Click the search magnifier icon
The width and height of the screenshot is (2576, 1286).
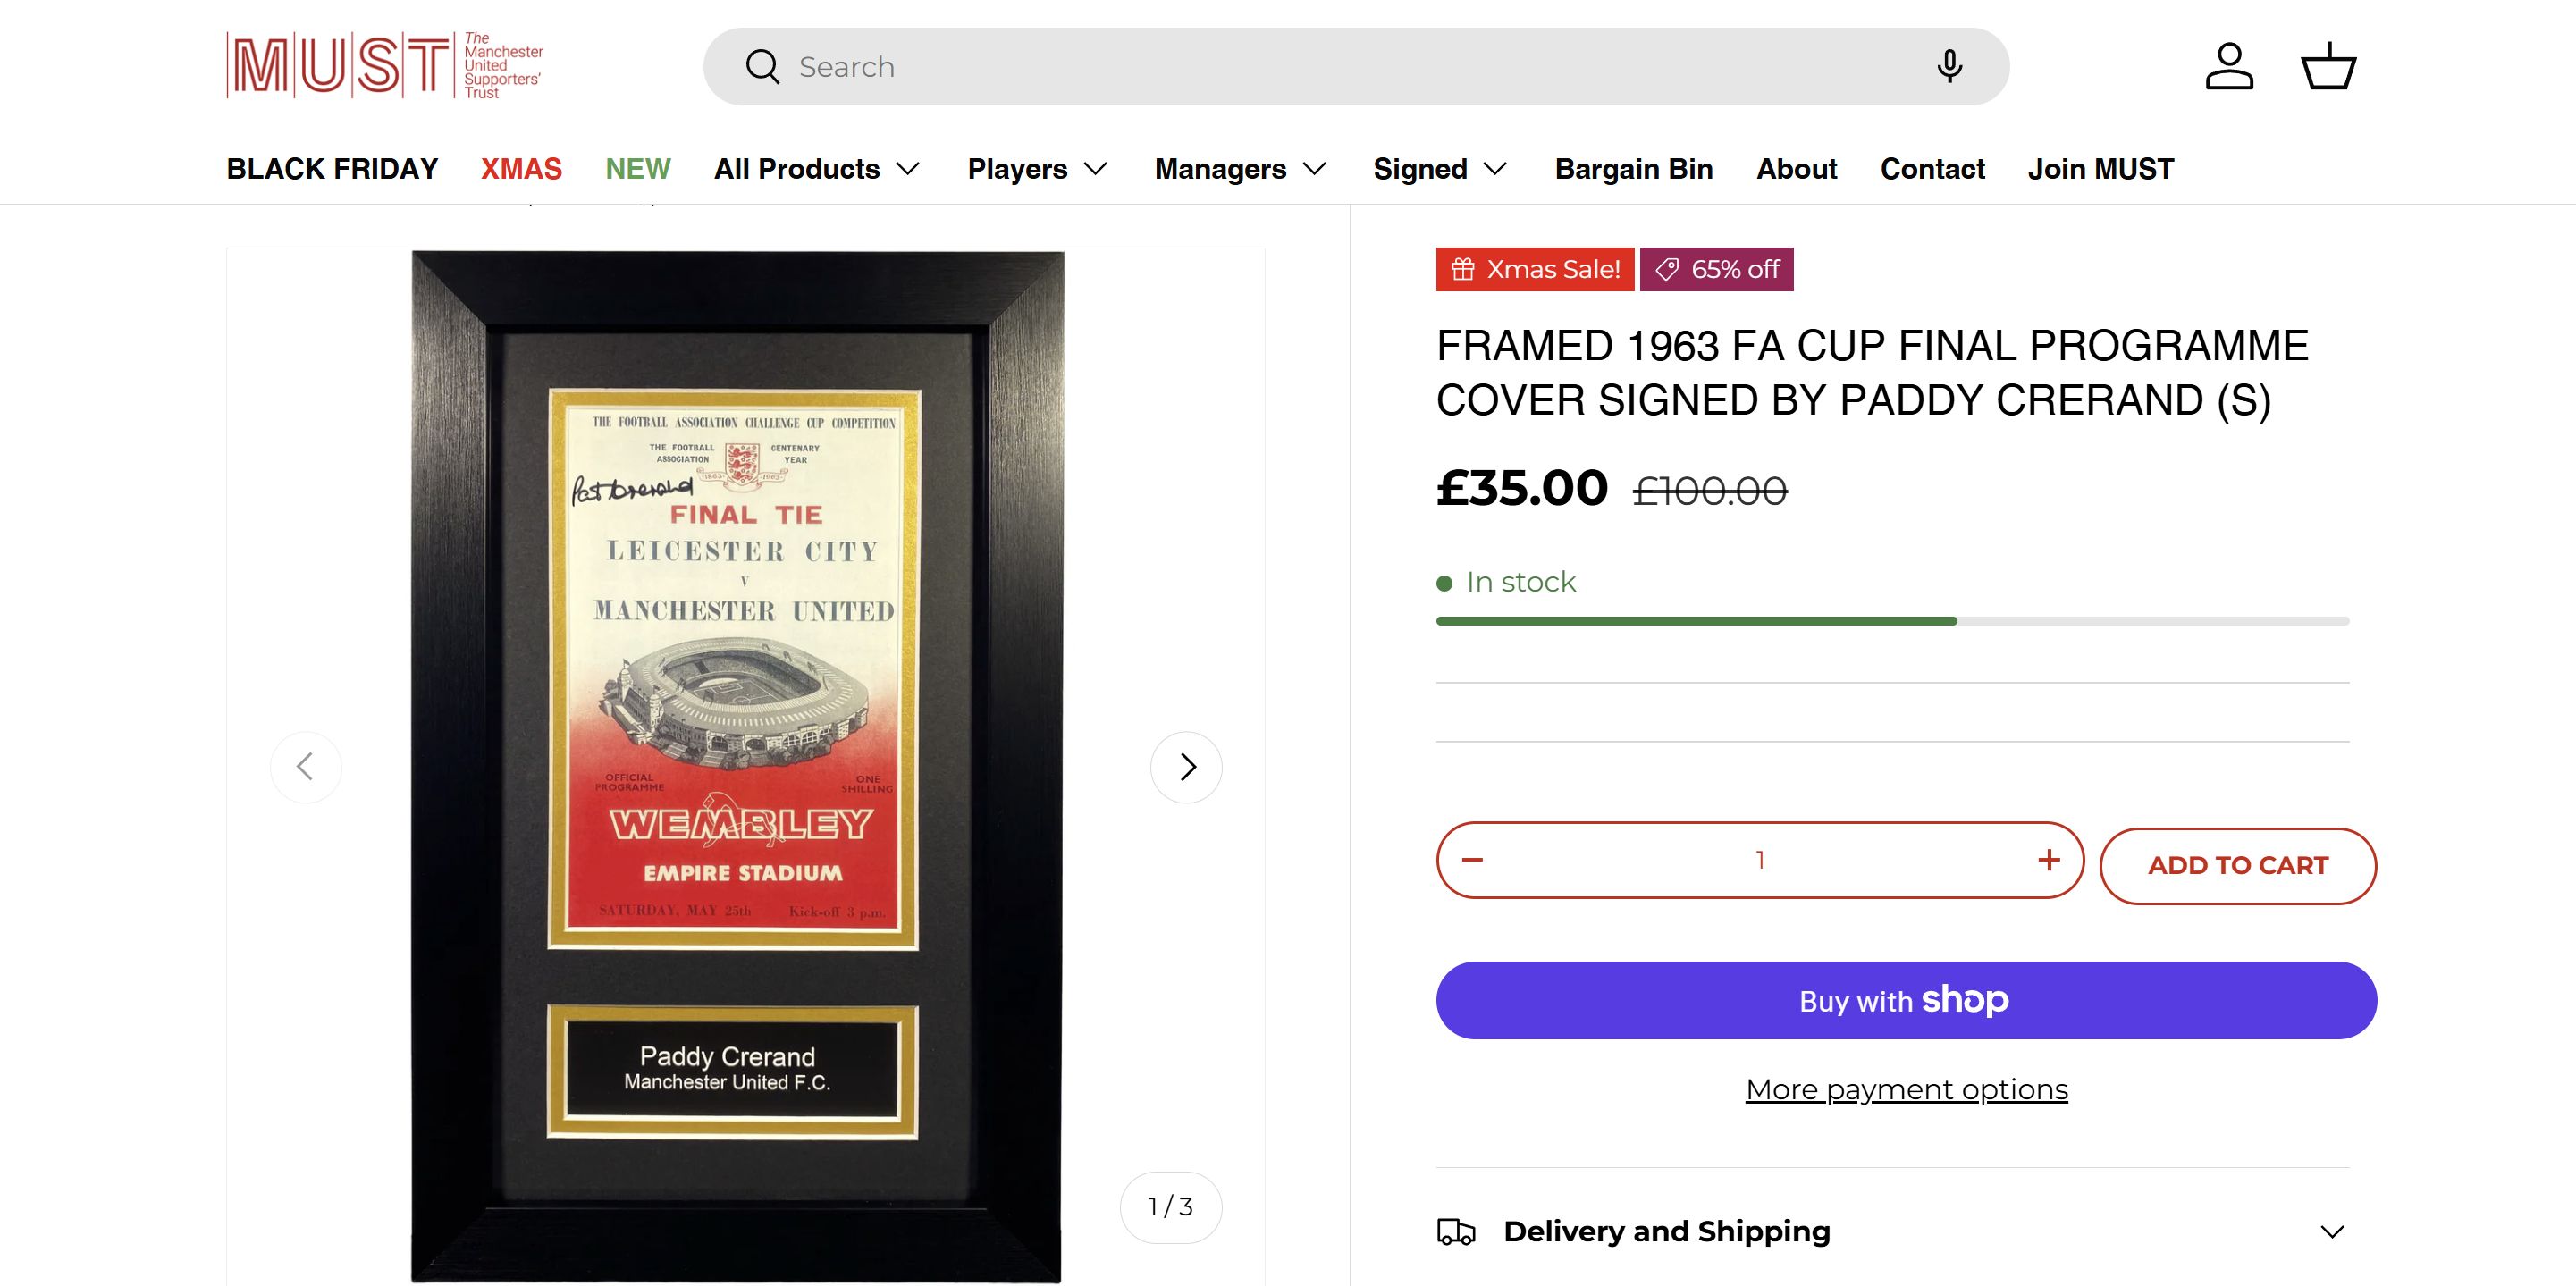click(762, 67)
